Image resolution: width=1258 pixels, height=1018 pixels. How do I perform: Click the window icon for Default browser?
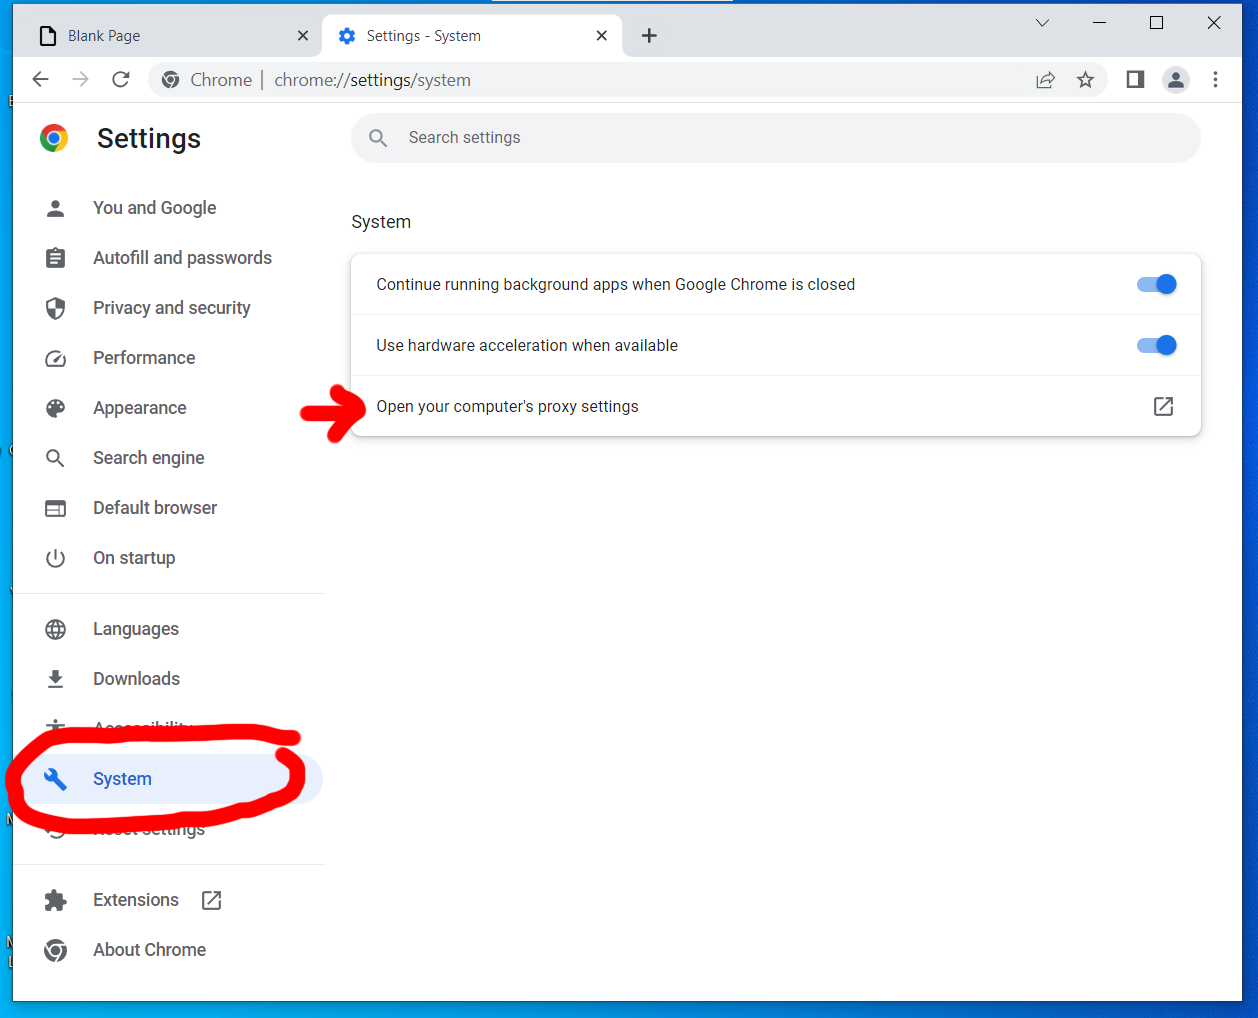point(56,508)
